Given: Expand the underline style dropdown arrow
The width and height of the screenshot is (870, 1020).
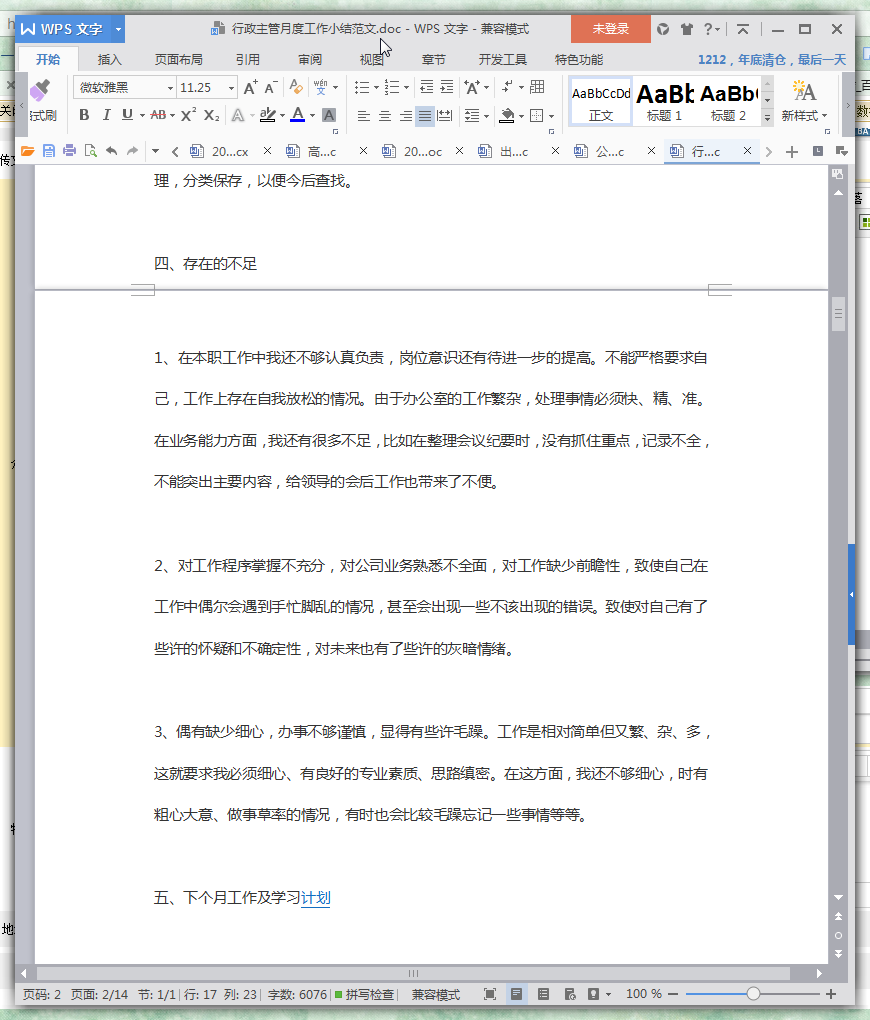Looking at the screenshot, I should tap(142, 116).
